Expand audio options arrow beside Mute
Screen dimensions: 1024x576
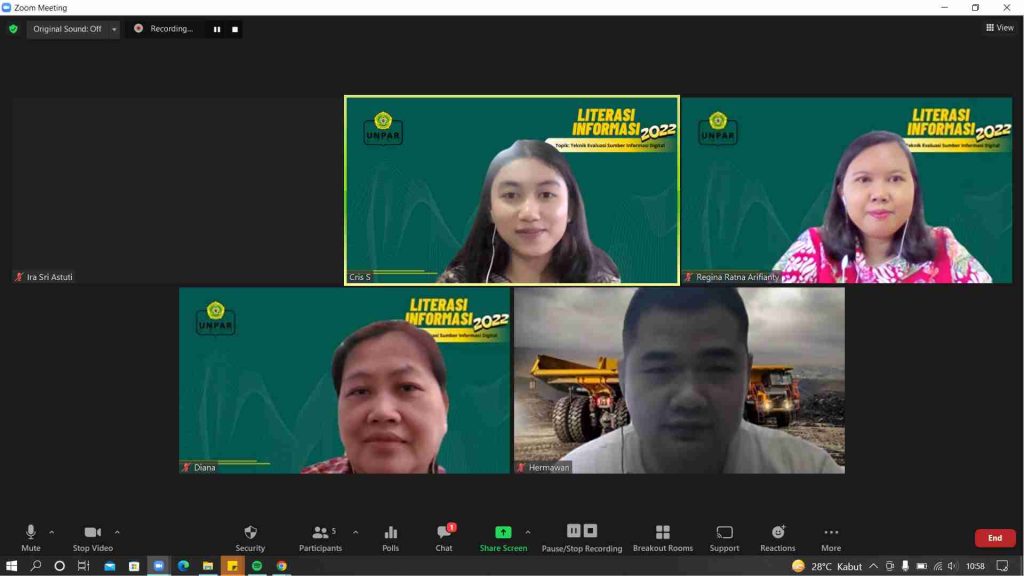pos(52,532)
